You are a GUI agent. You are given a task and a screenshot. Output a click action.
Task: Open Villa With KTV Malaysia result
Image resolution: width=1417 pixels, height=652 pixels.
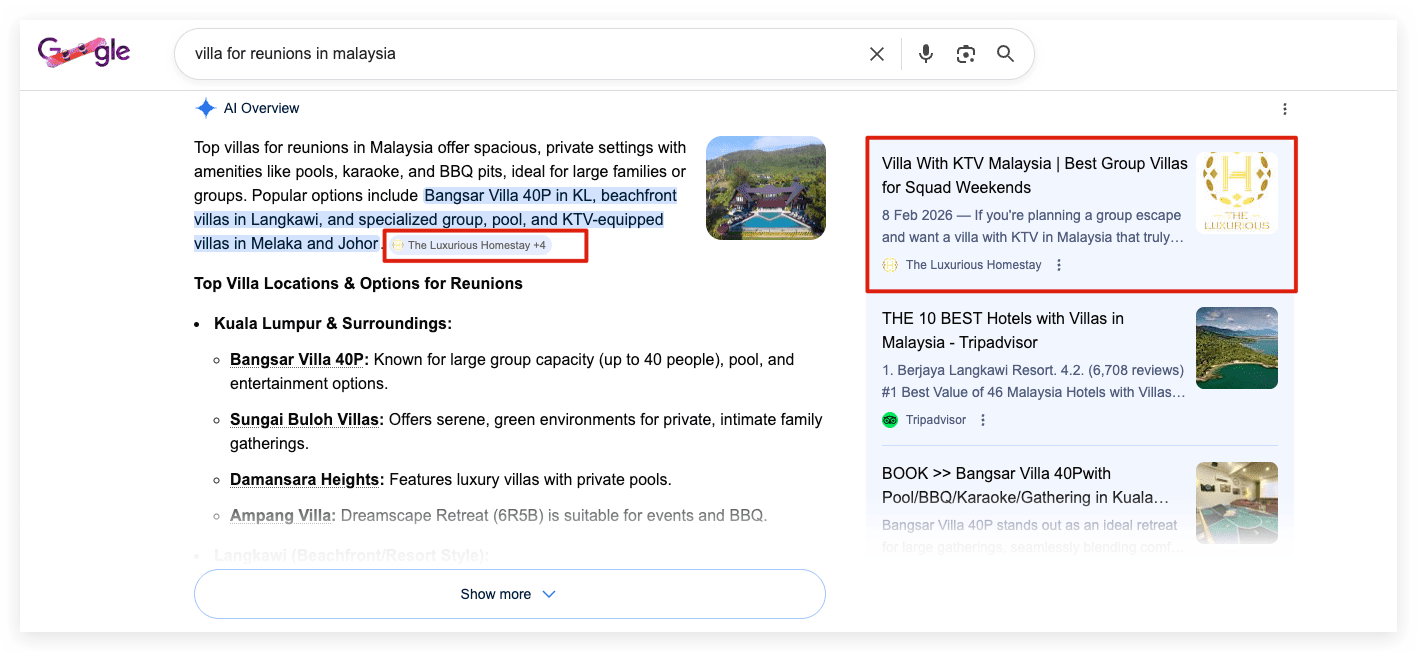1035,175
